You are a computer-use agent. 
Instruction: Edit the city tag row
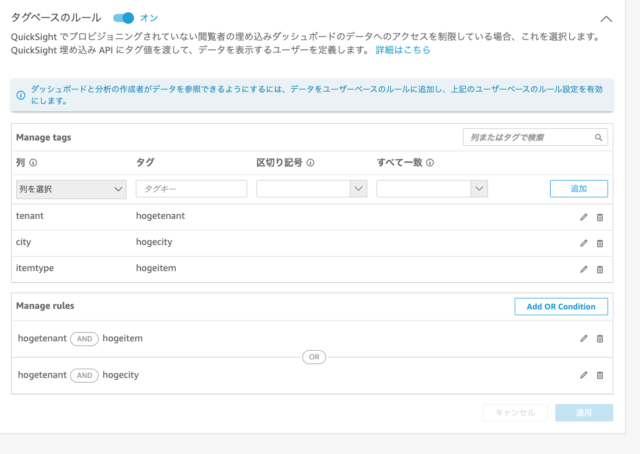[584, 243]
